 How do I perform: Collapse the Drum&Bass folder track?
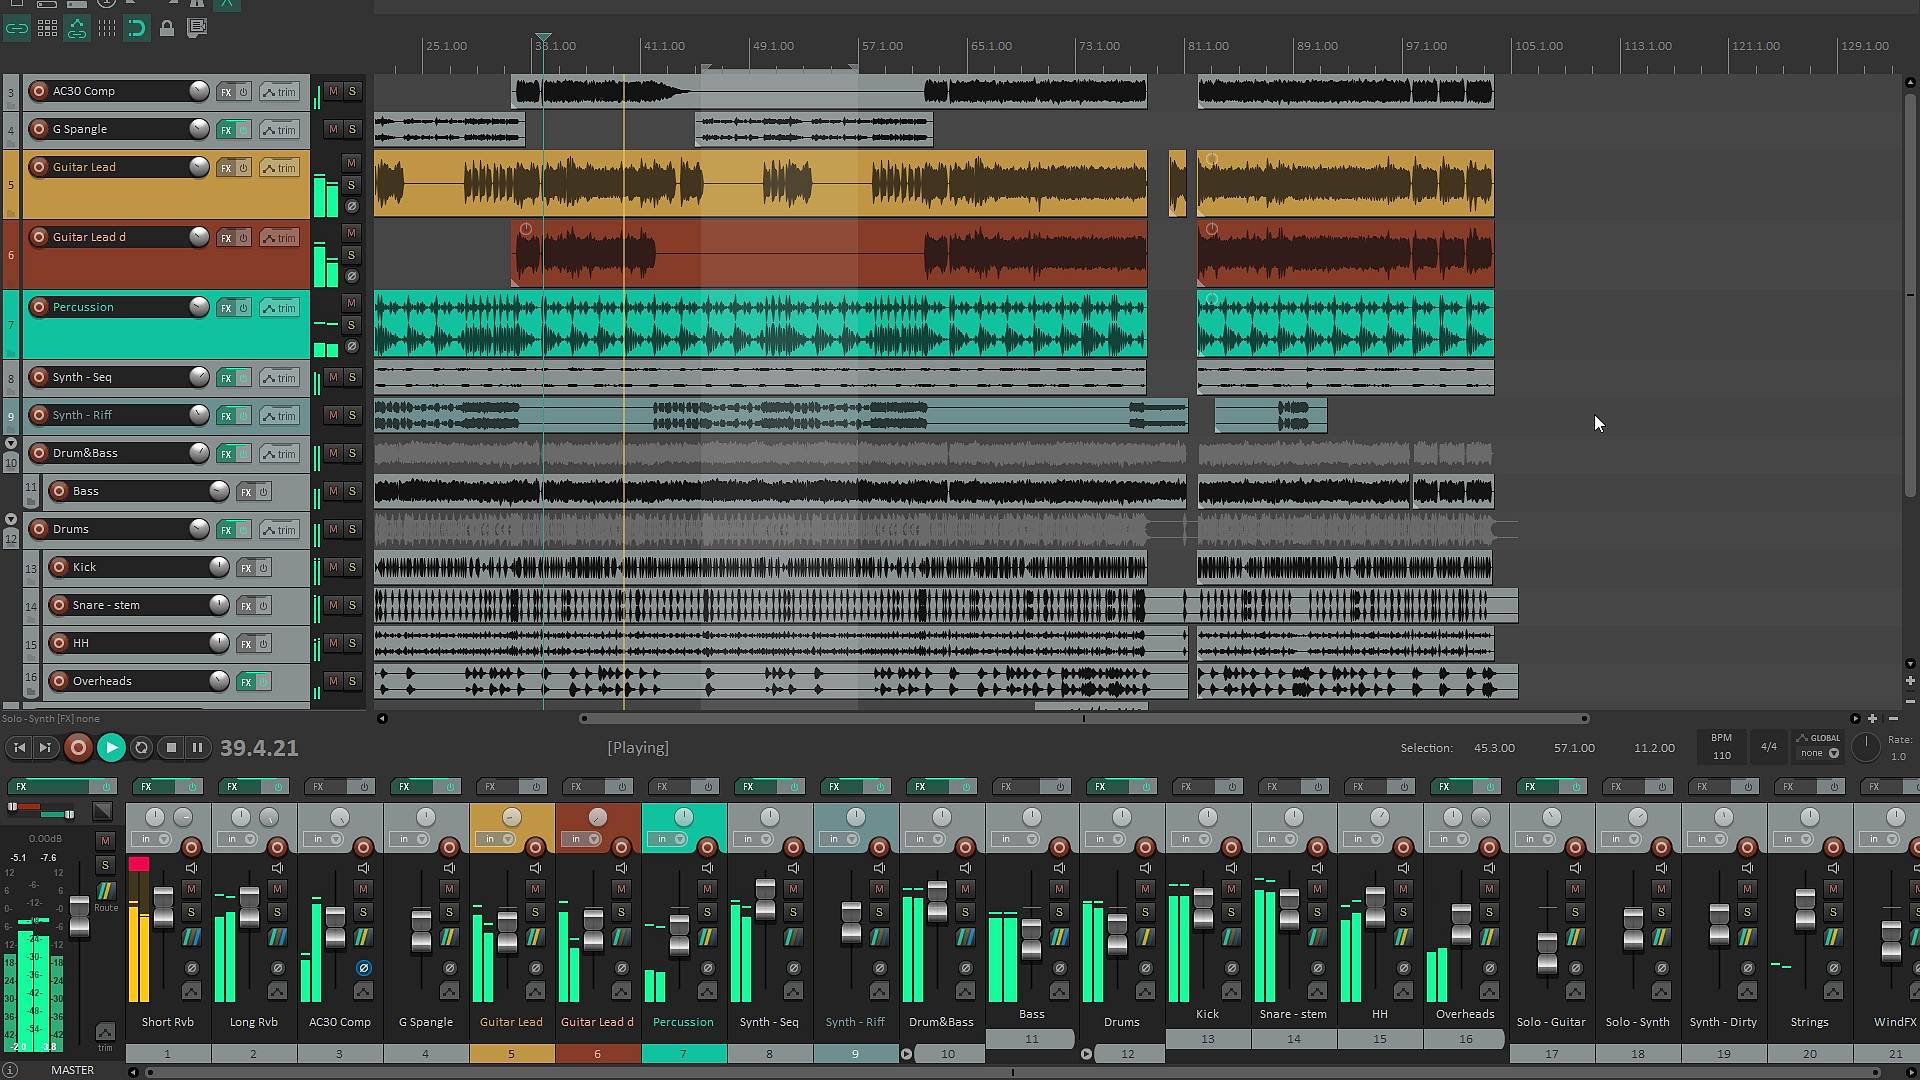coord(11,443)
